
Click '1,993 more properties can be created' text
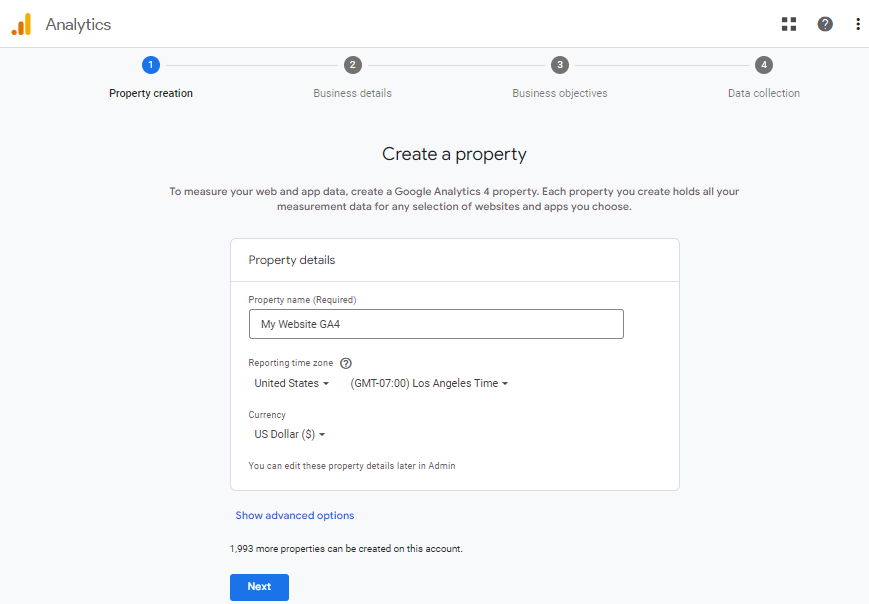346,549
